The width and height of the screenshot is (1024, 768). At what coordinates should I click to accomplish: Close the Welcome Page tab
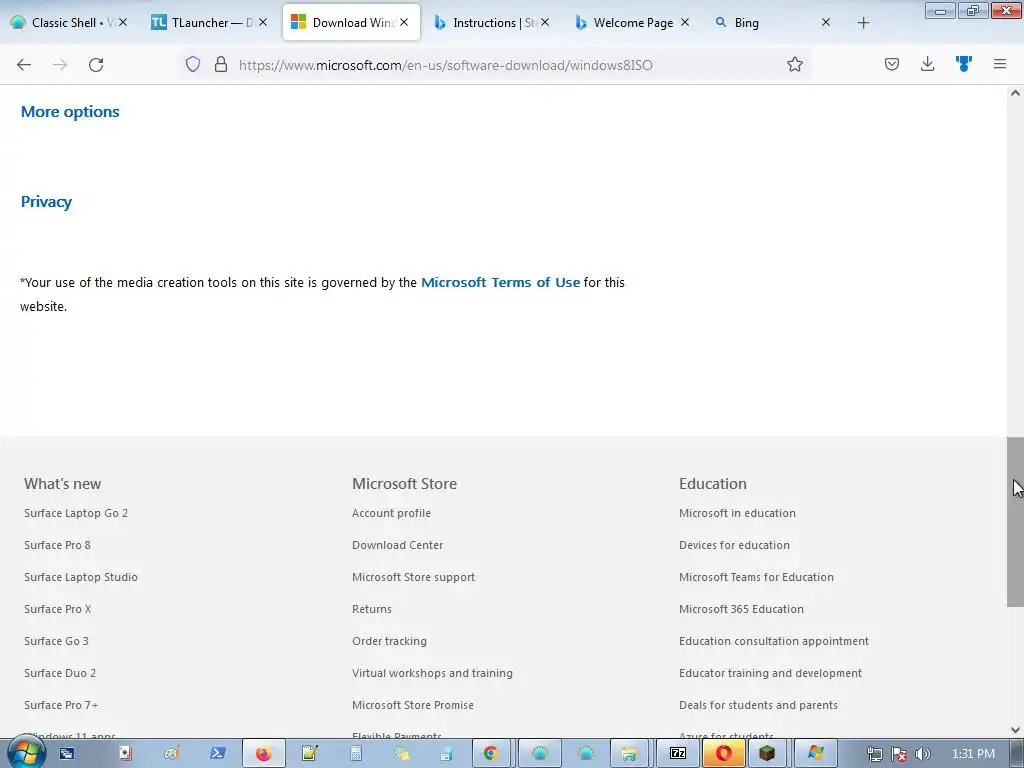tap(684, 22)
